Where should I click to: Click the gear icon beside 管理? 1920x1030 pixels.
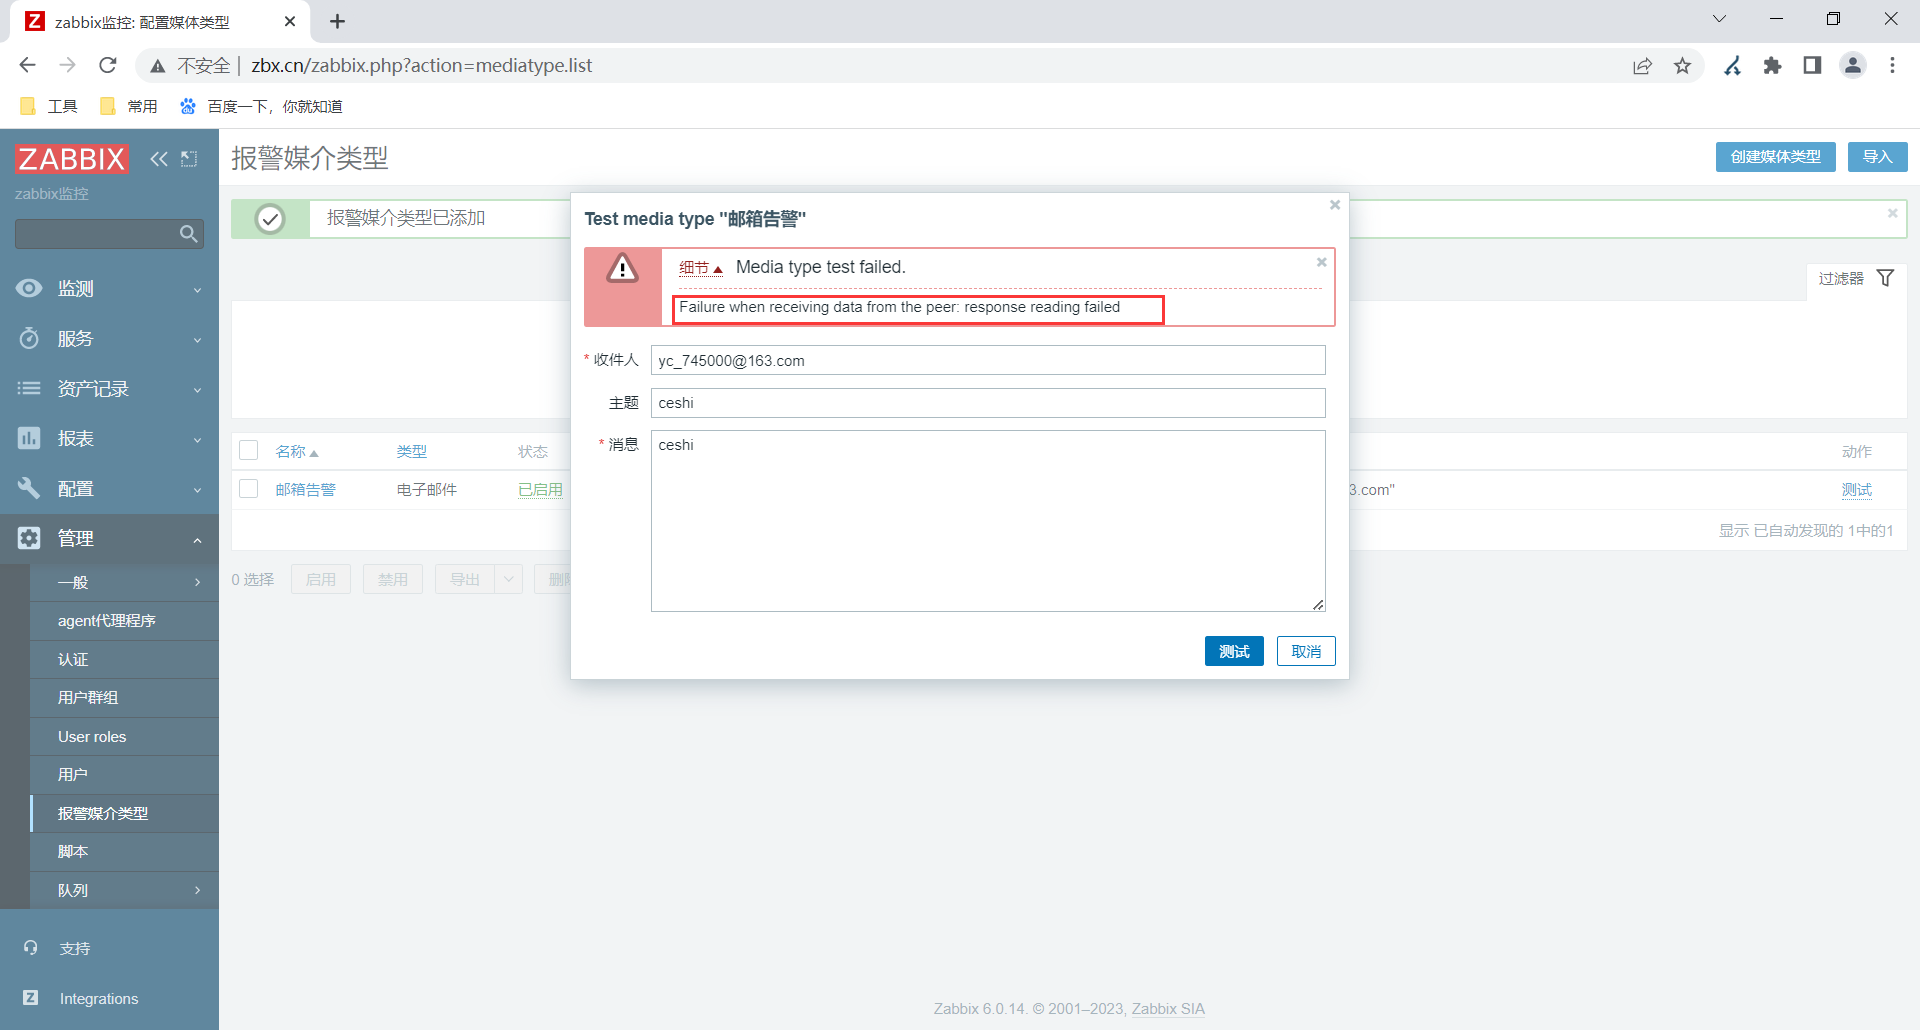29,538
